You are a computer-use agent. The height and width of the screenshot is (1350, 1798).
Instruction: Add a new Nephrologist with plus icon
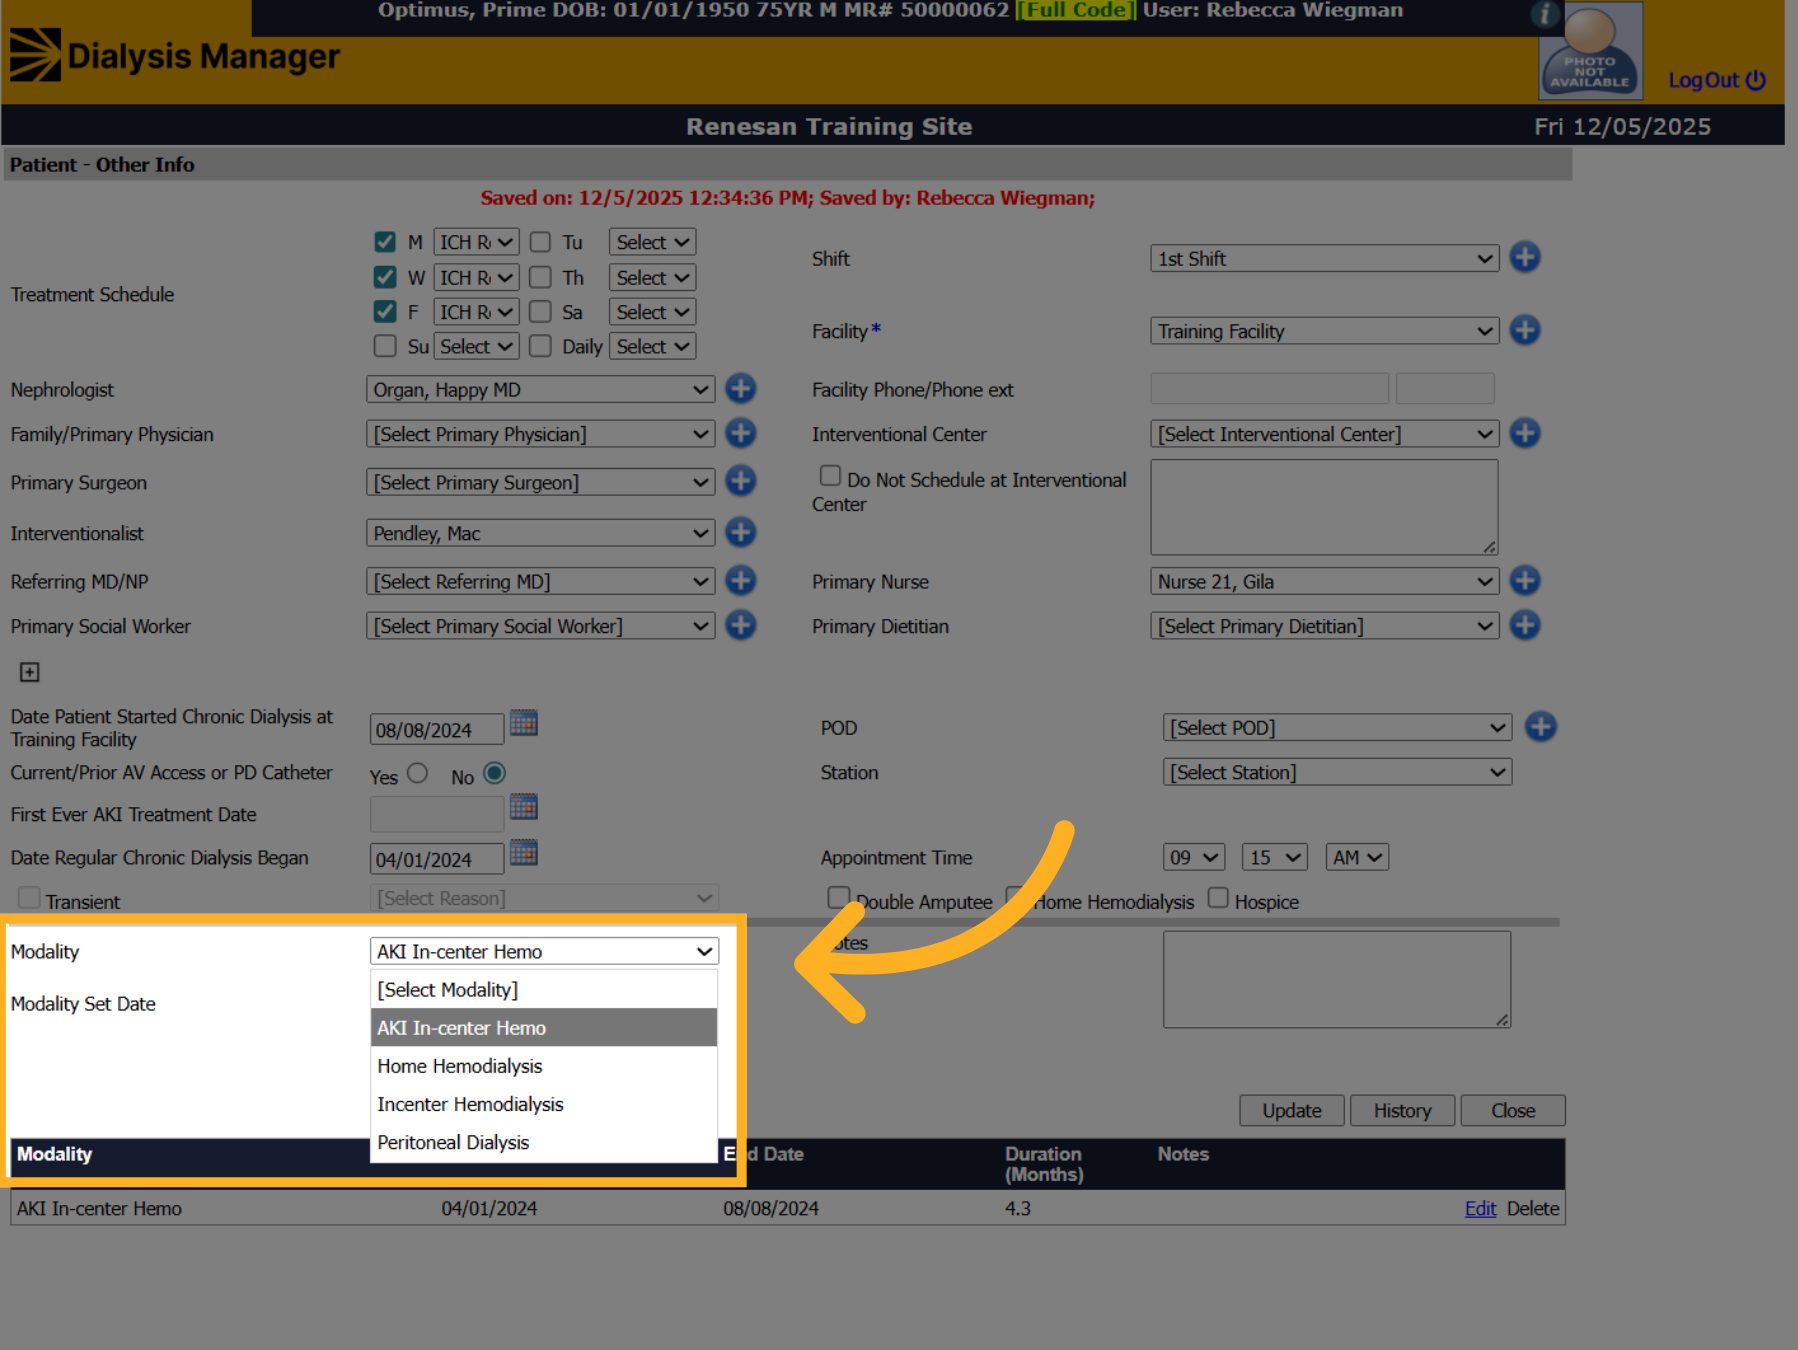coord(740,388)
